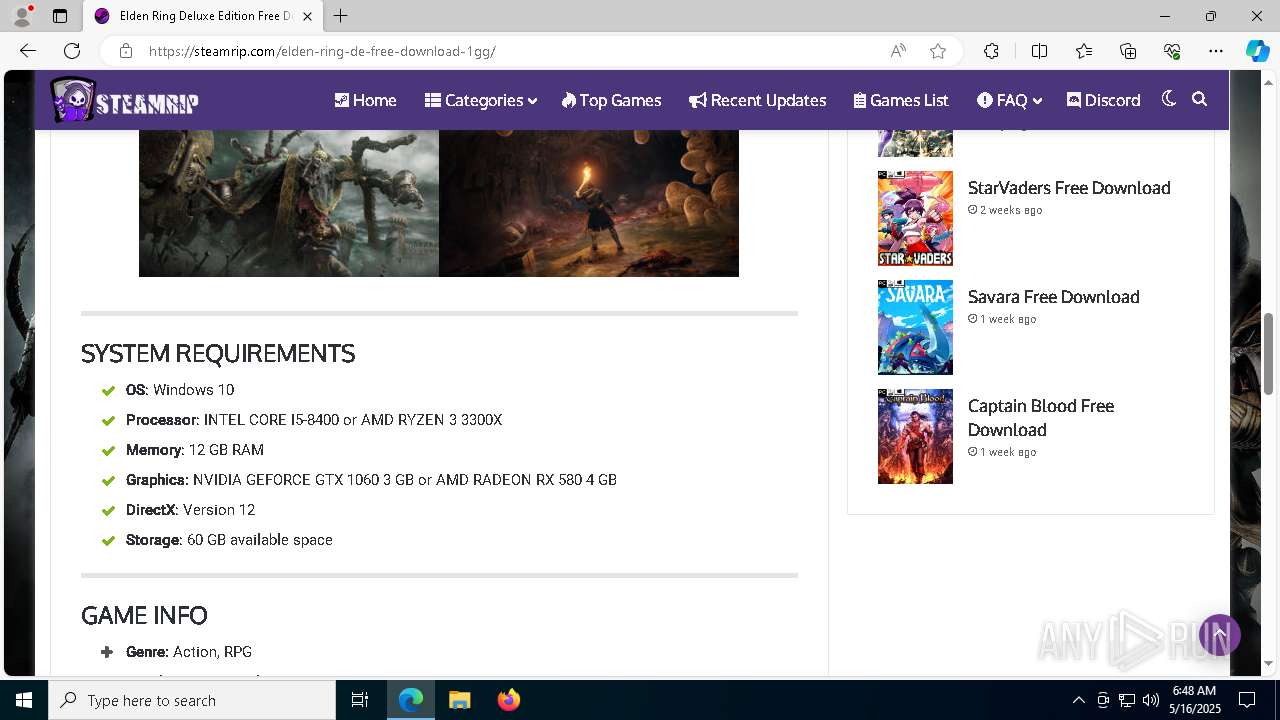Click the SYSTEM REQUIREMENTS heading
The width and height of the screenshot is (1280, 720).
(218, 353)
